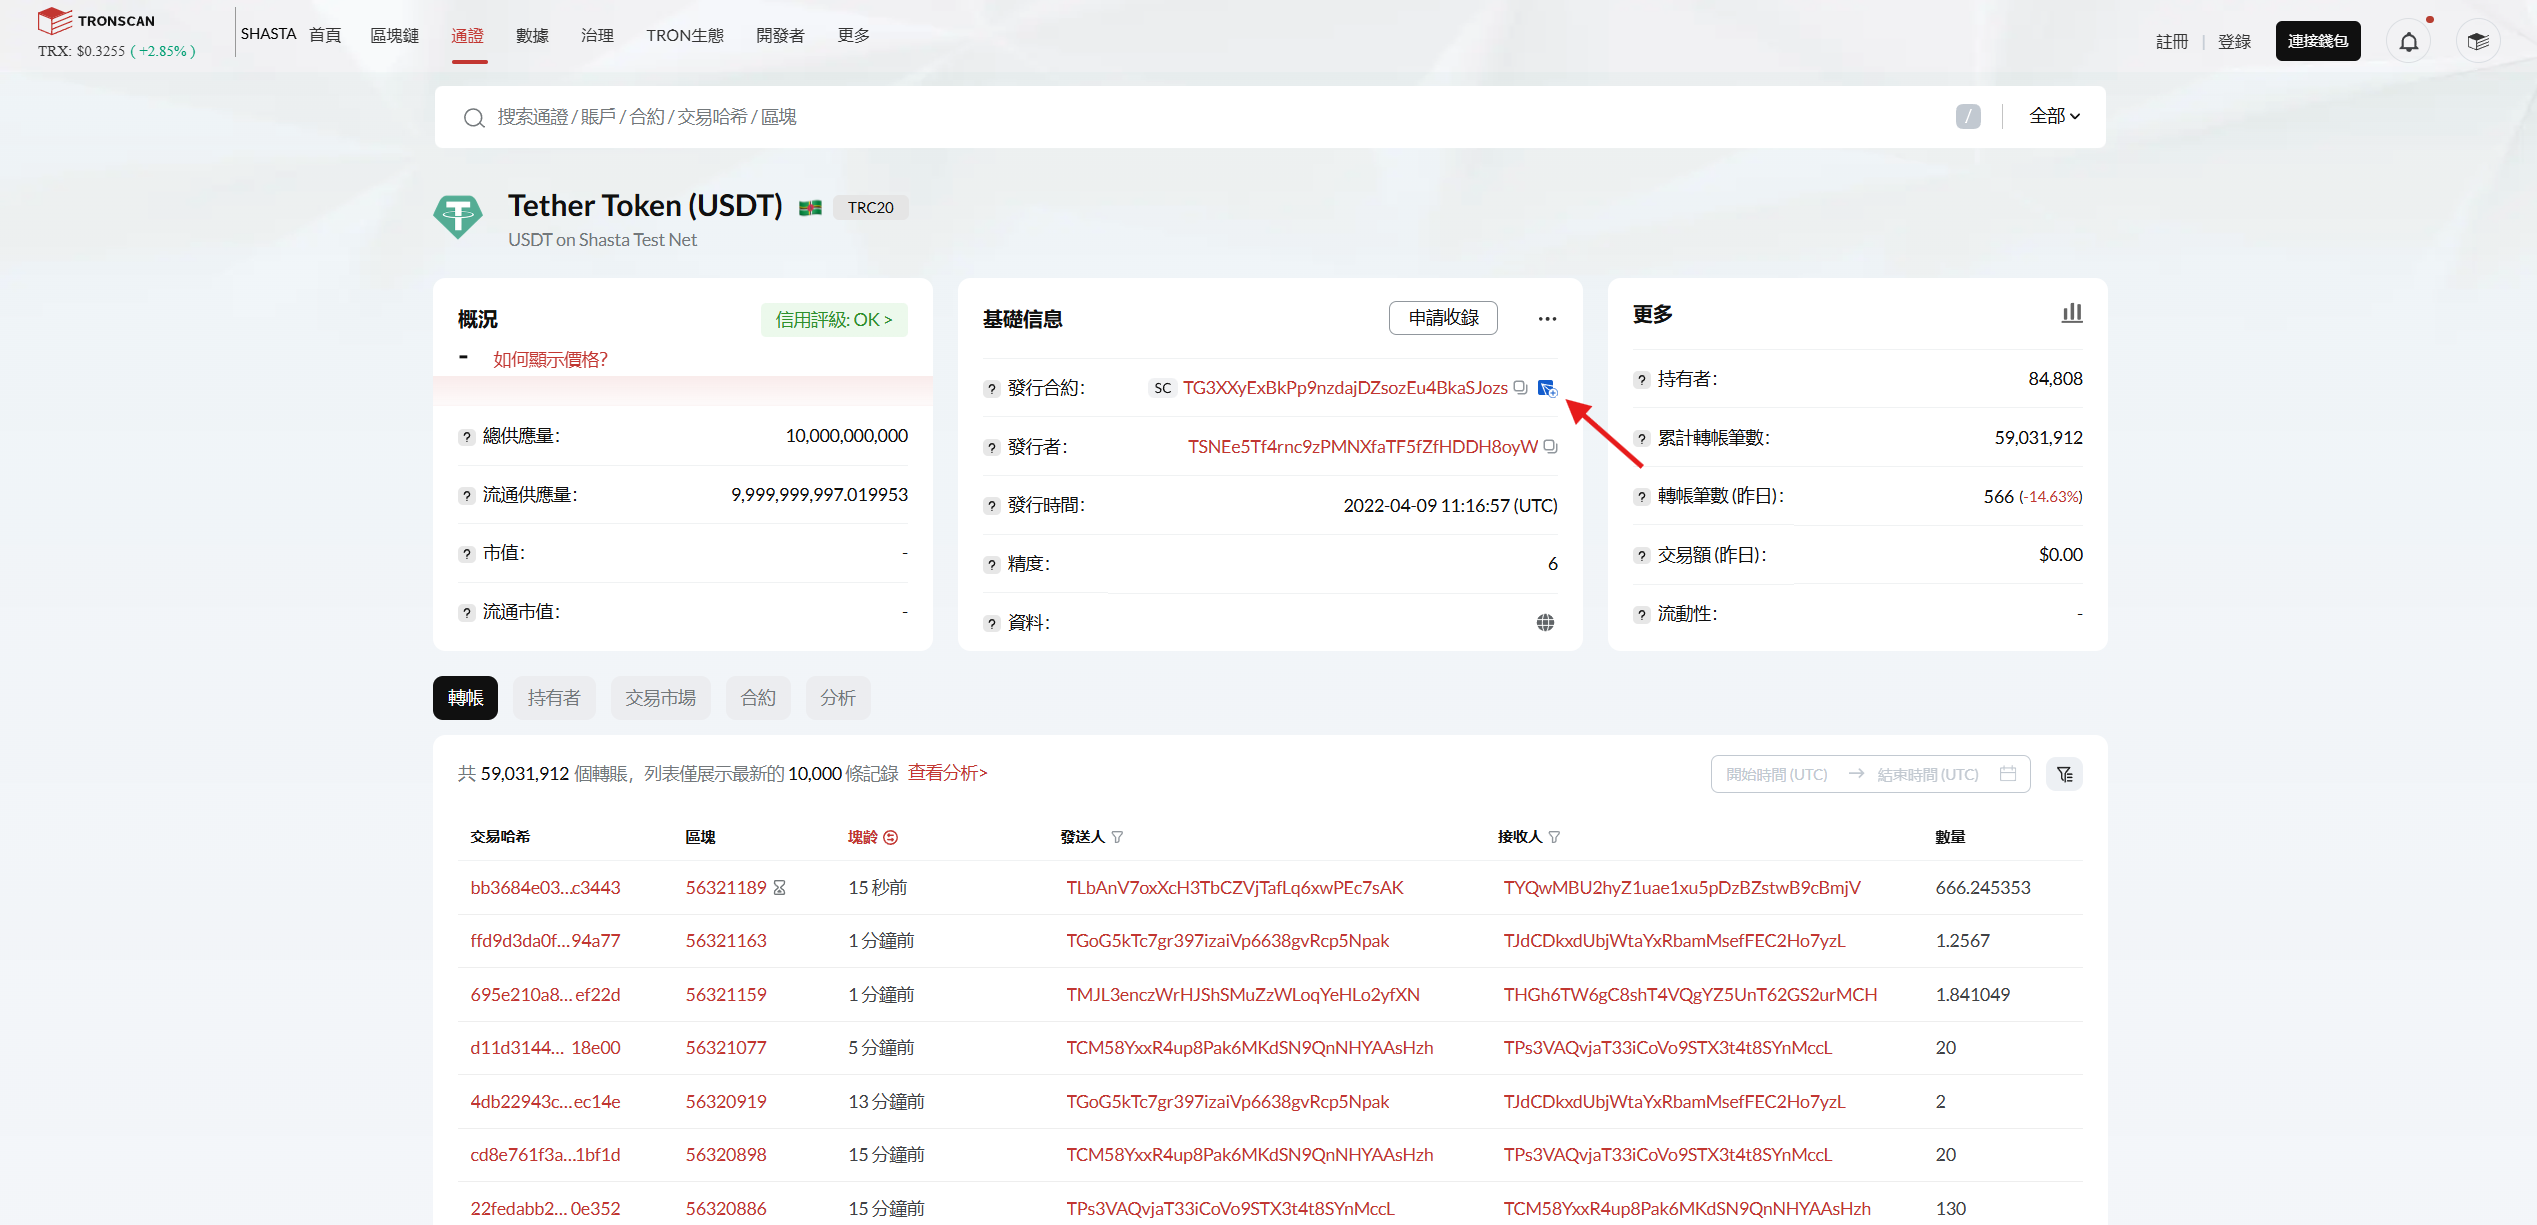Viewport: 2537px width, 1225px height.
Task: Click the 連接錢包 button
Action: point(2318,41)
